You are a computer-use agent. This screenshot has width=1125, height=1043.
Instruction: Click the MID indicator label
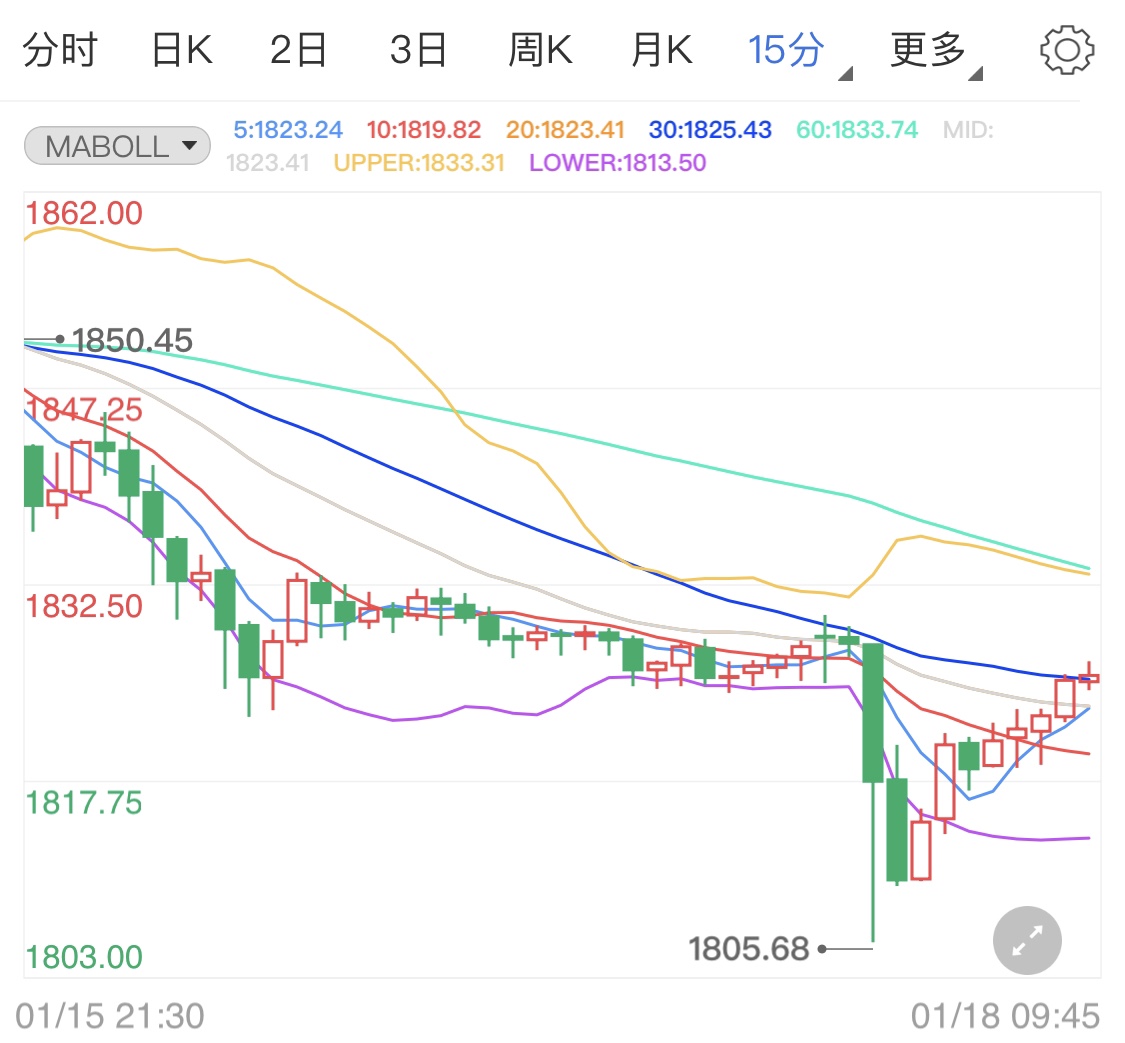click(x=967, y=129)
